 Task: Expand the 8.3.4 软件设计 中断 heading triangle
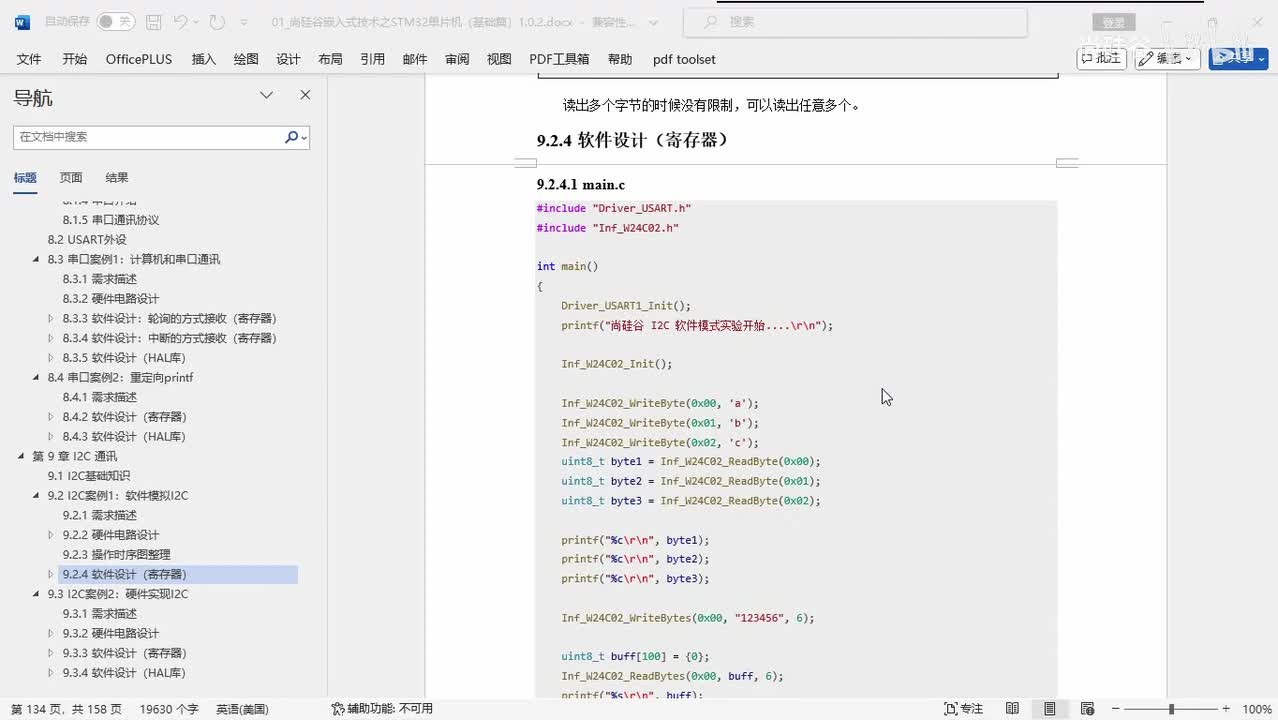coord(52,338)
